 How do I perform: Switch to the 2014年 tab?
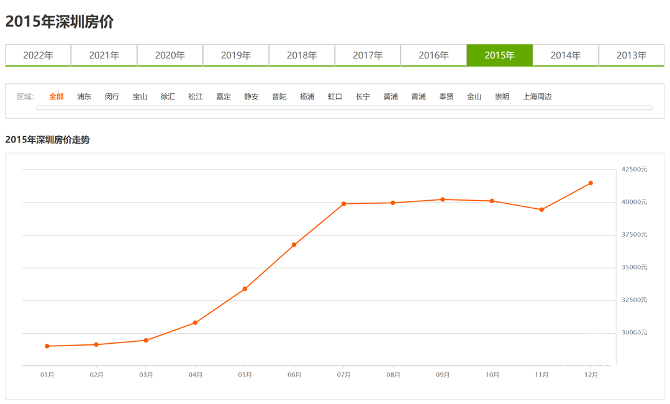[x=566, y=55]
